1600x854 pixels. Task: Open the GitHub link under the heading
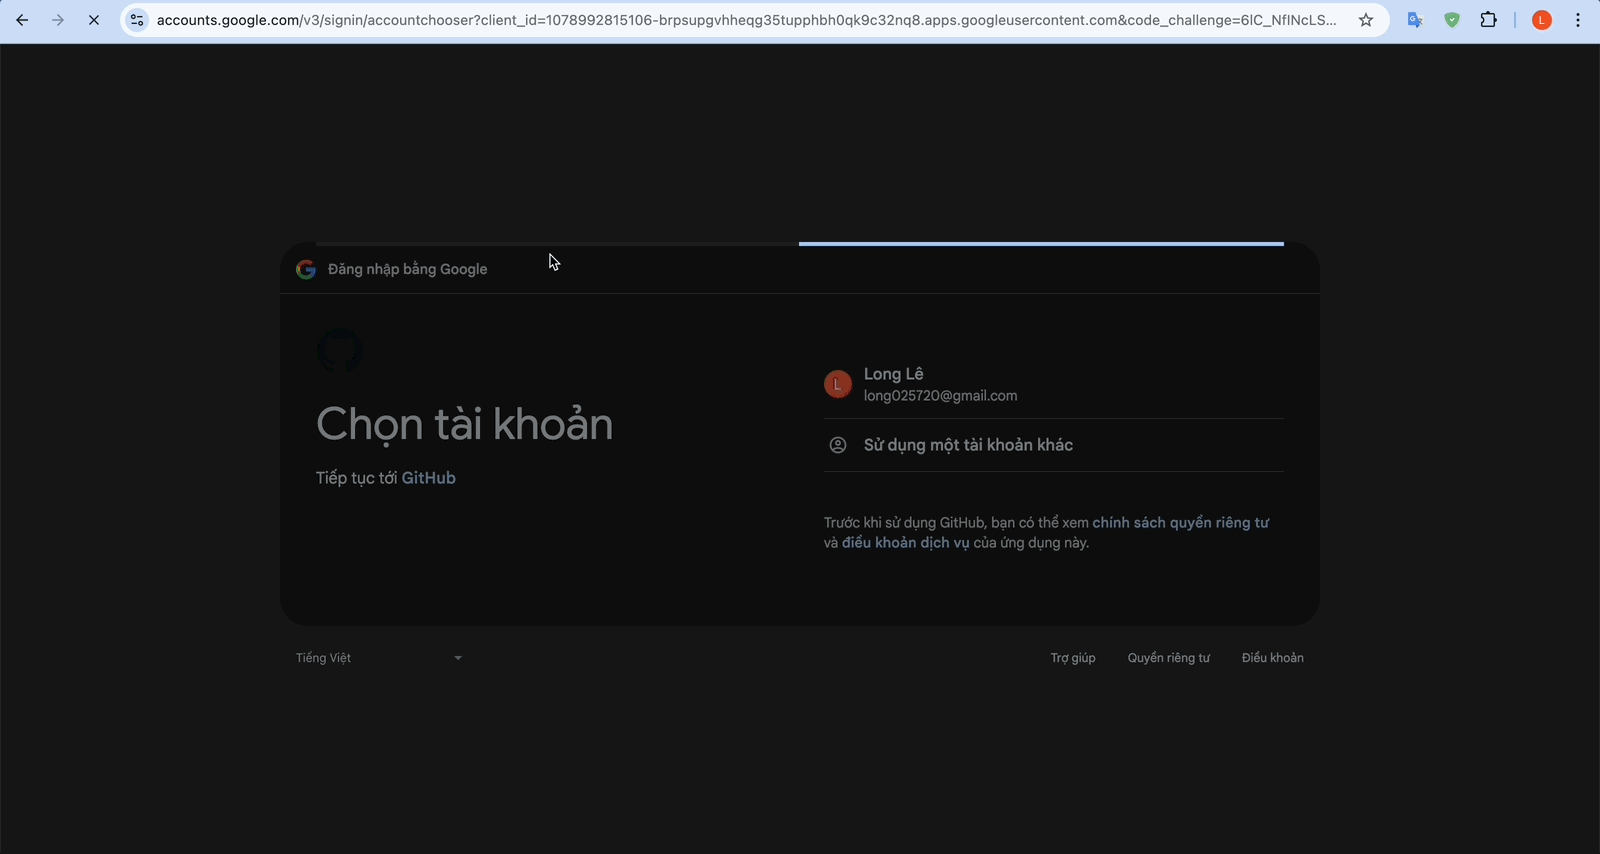point(429,478)
